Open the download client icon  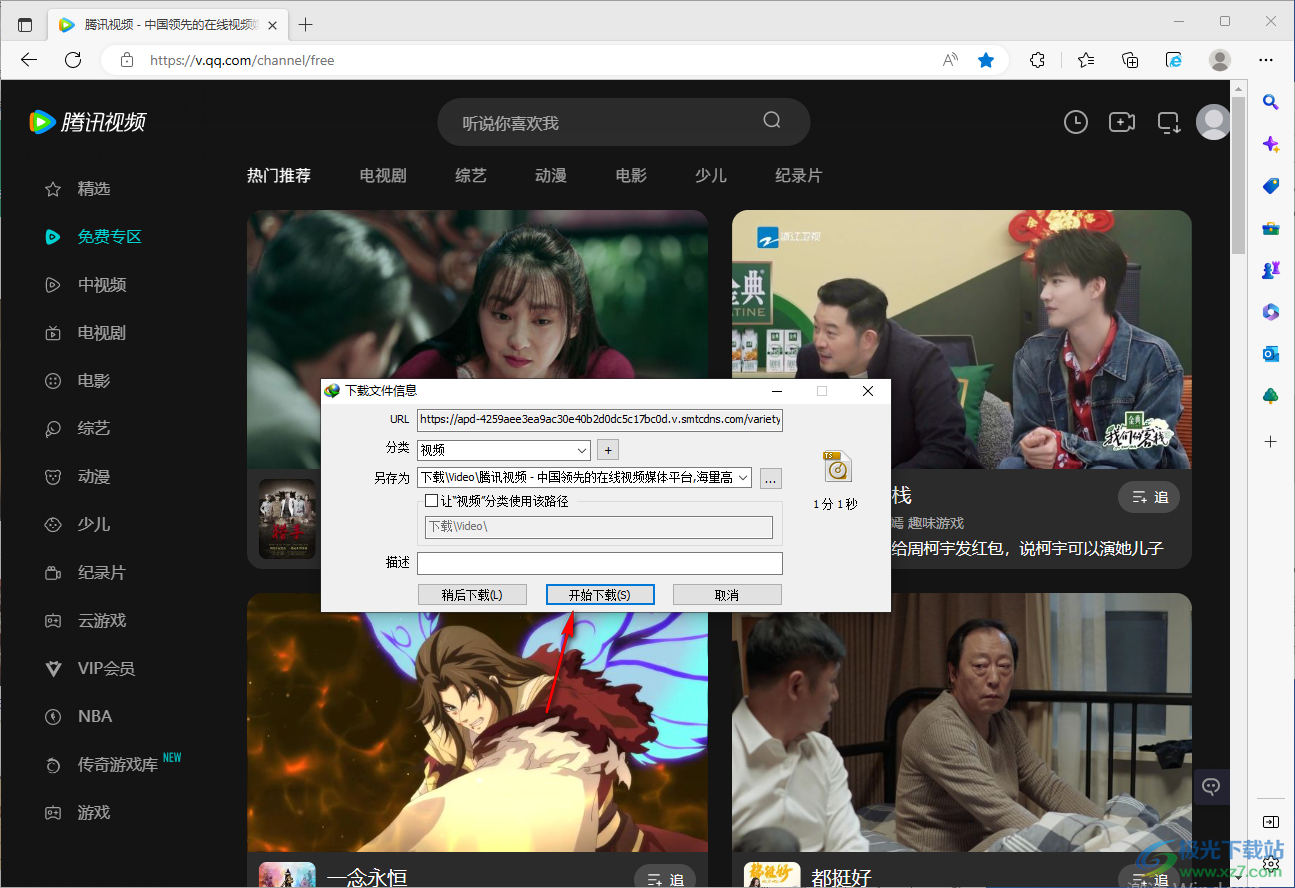click(x=1169, y=122)
